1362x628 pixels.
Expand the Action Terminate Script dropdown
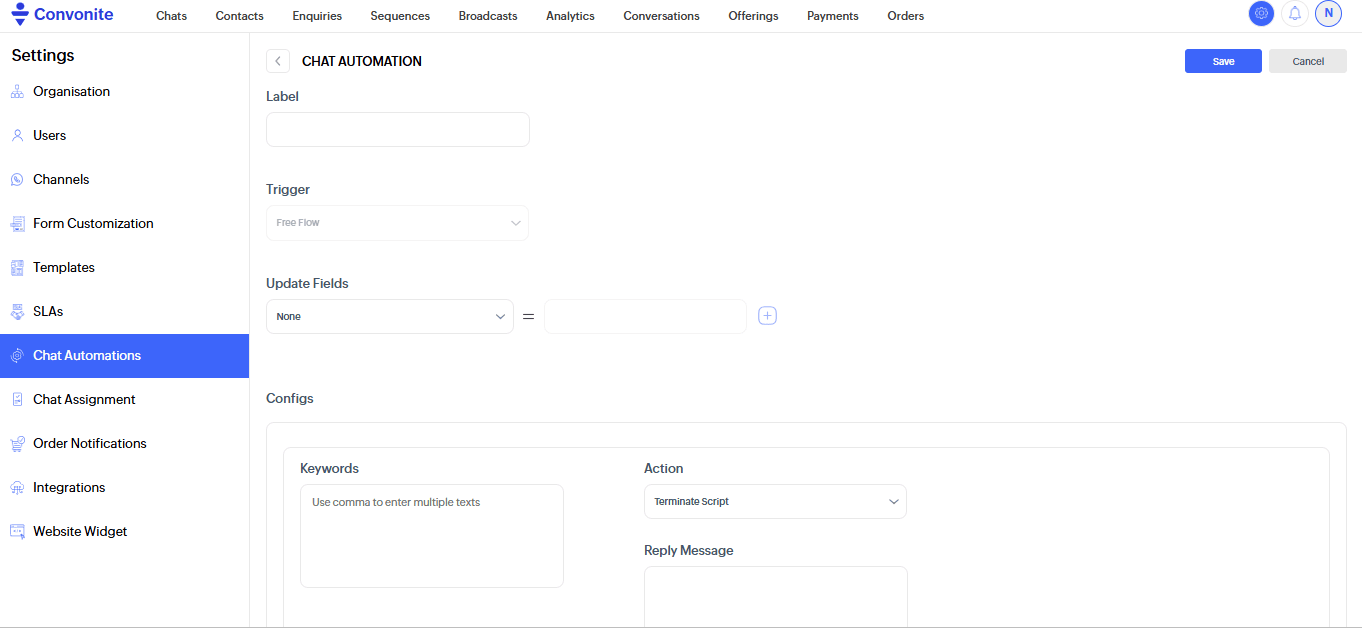775,502
